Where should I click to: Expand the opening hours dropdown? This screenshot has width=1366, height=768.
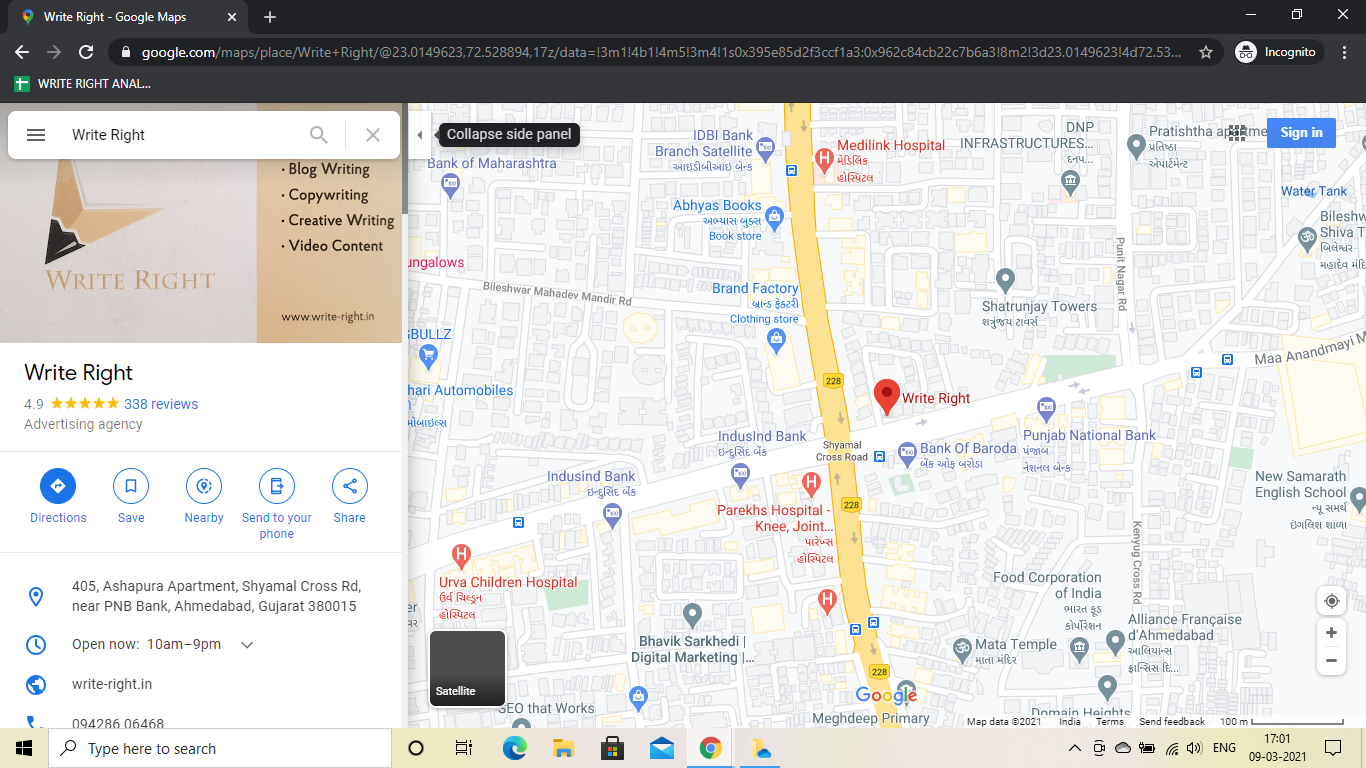(x=247, y=645)
